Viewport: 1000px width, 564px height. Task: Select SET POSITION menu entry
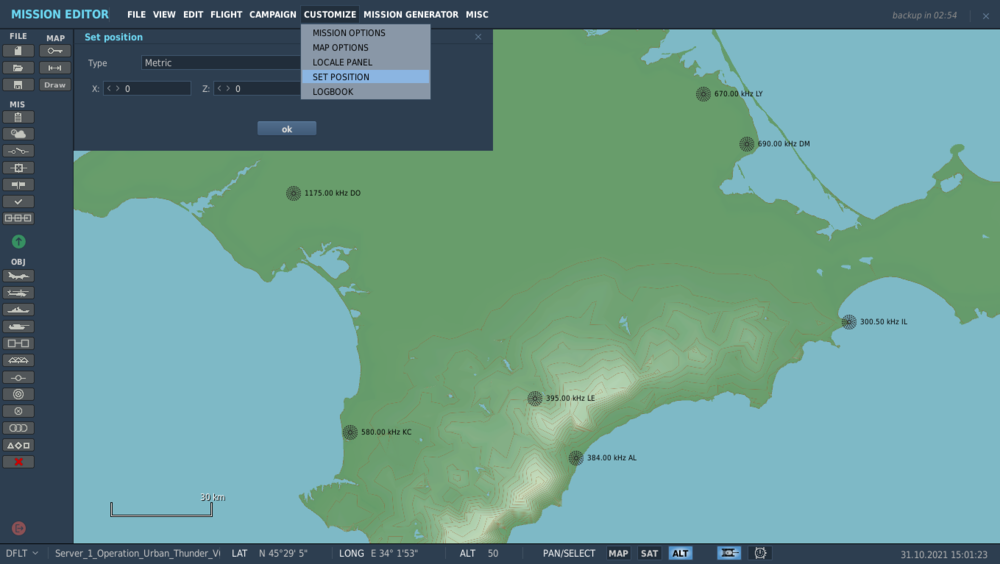pyautogui.click(x=365, y=77)
